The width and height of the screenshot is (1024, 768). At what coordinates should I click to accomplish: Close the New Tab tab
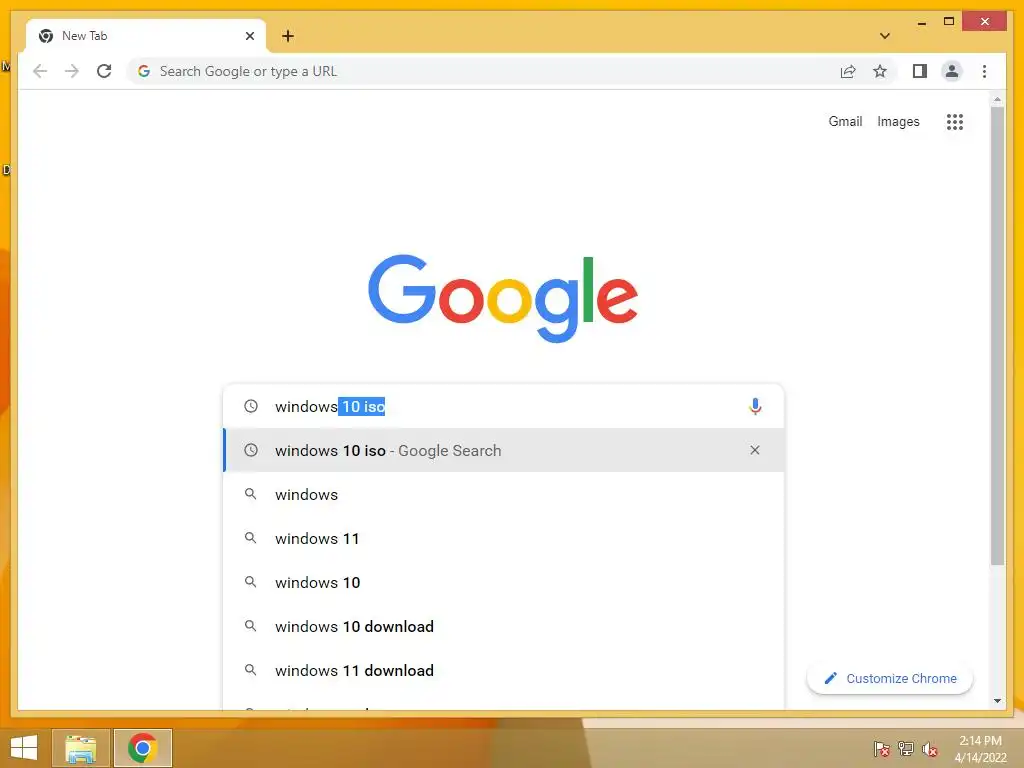pos(249,36)
